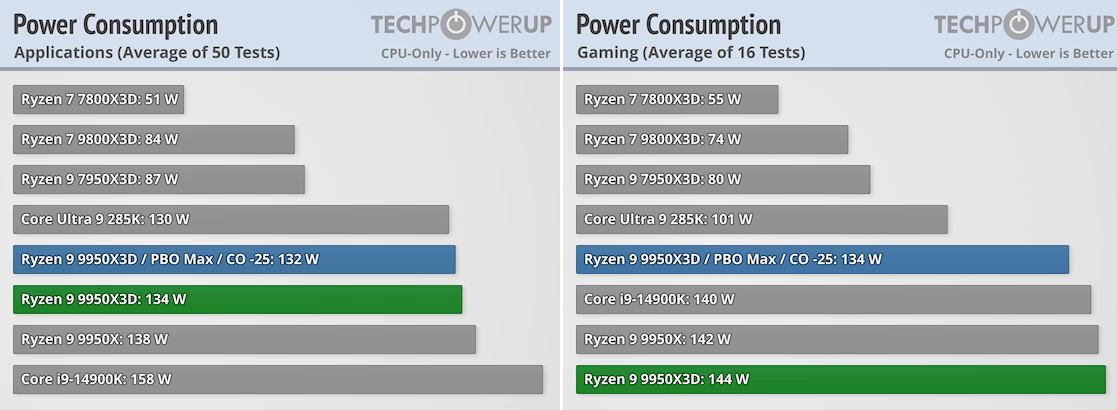1117x410 pixels.
Task: Select Ryzen 7 7800X3D 55 W gaming bar
Action: pyautogui.click(x=677, y=100)
